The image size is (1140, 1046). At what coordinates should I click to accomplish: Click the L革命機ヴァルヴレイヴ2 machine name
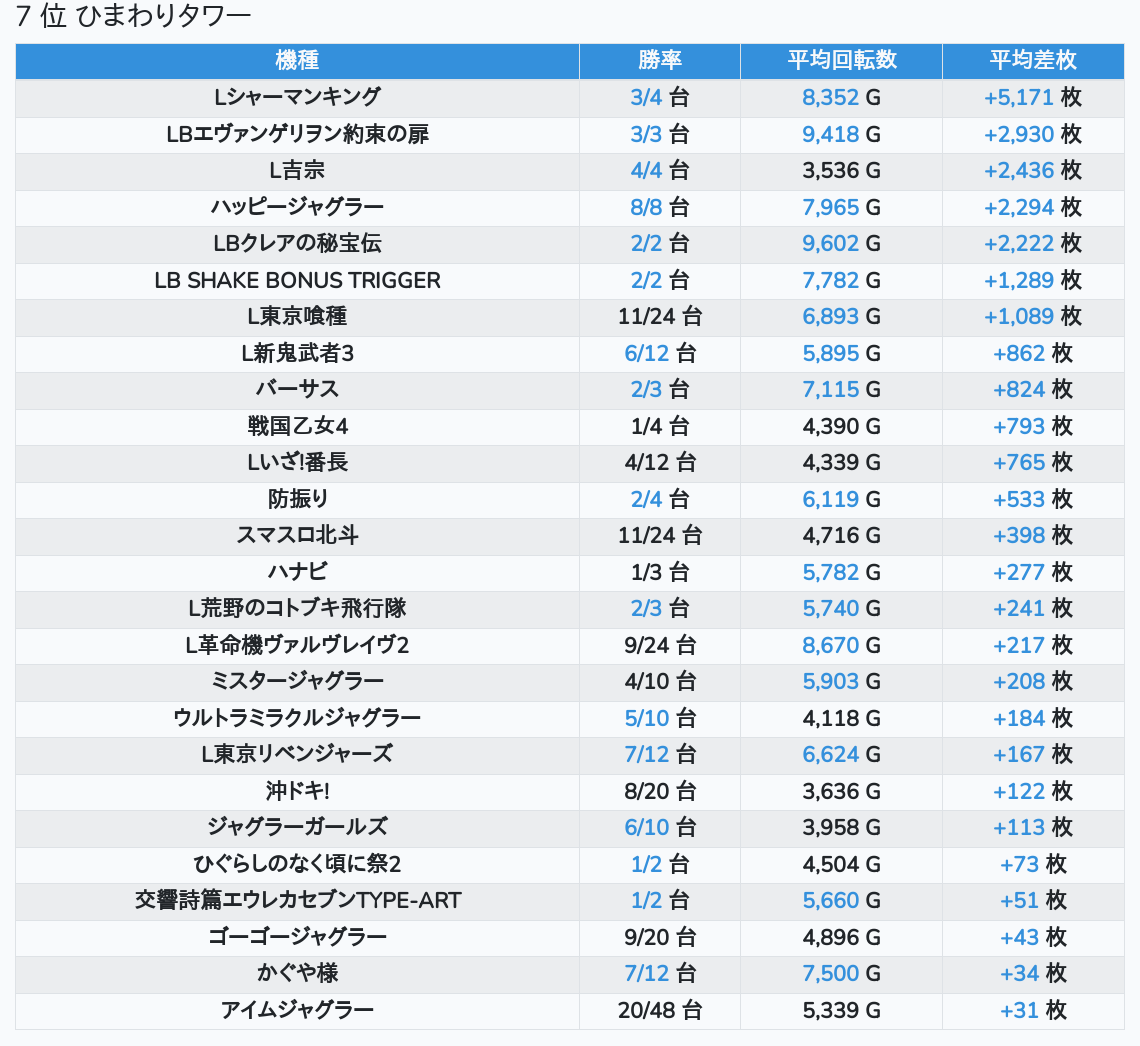click(297, 645)
